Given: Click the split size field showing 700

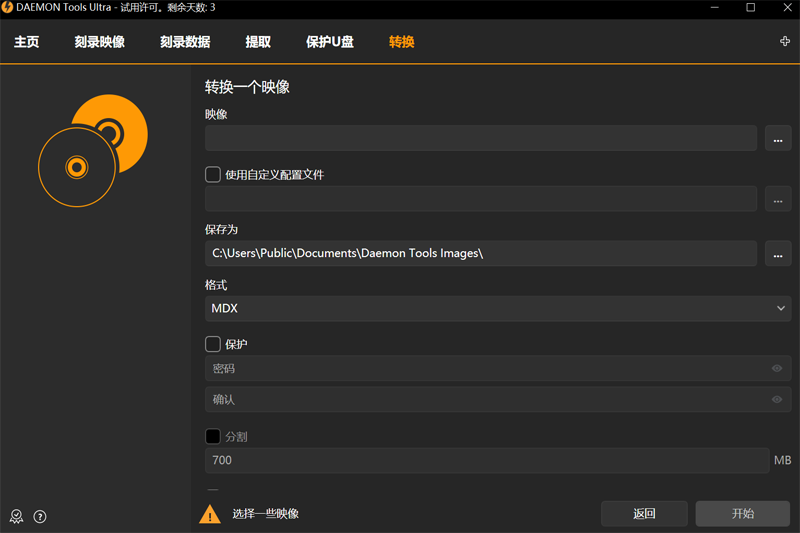Looking at the screenshot, I should pyautogui.click(x=487, y=461).
